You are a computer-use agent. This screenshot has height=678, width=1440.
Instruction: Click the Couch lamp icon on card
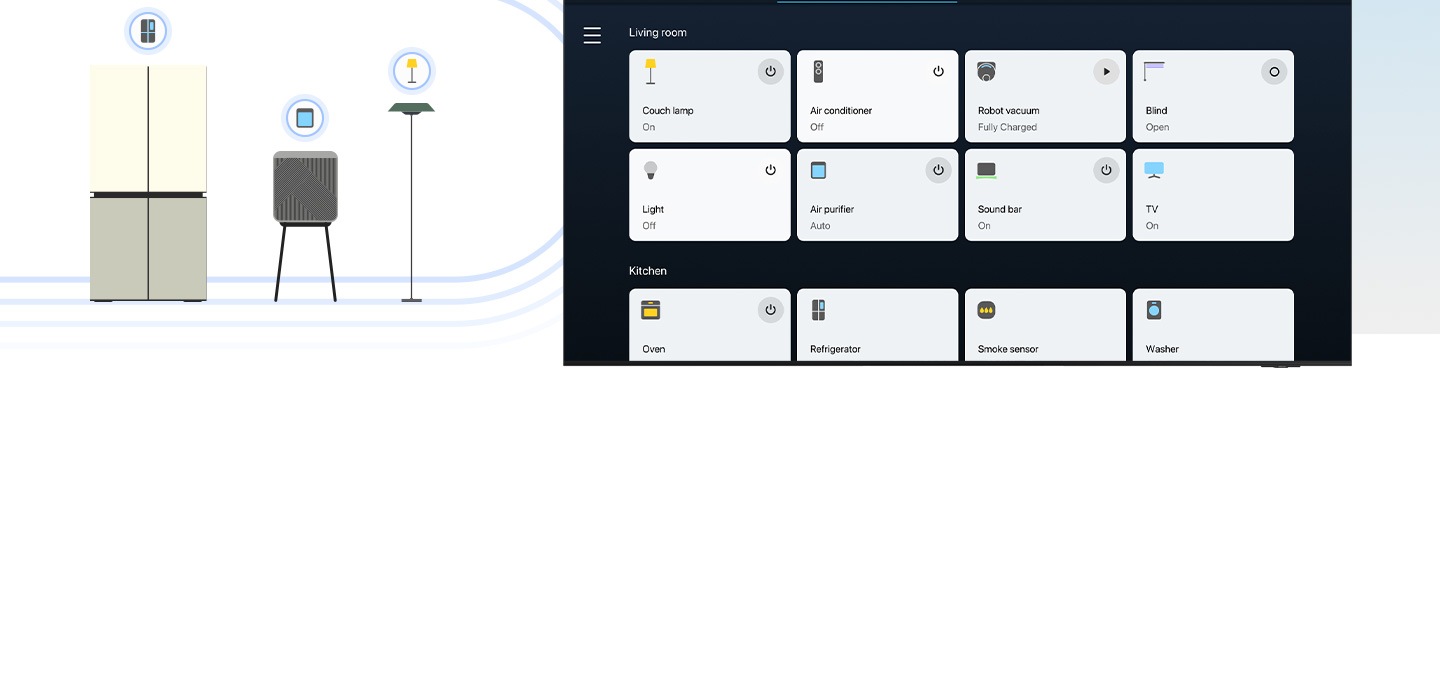[651, 71]
